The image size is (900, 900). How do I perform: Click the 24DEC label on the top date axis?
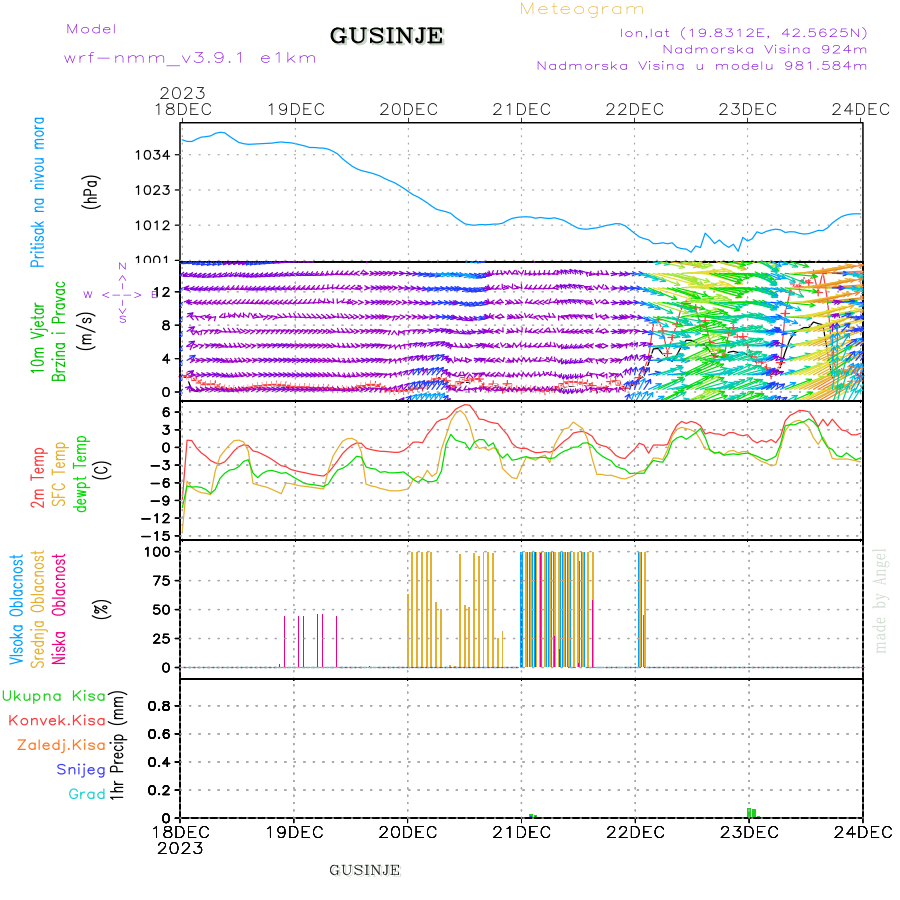click(x=860, y=110)
